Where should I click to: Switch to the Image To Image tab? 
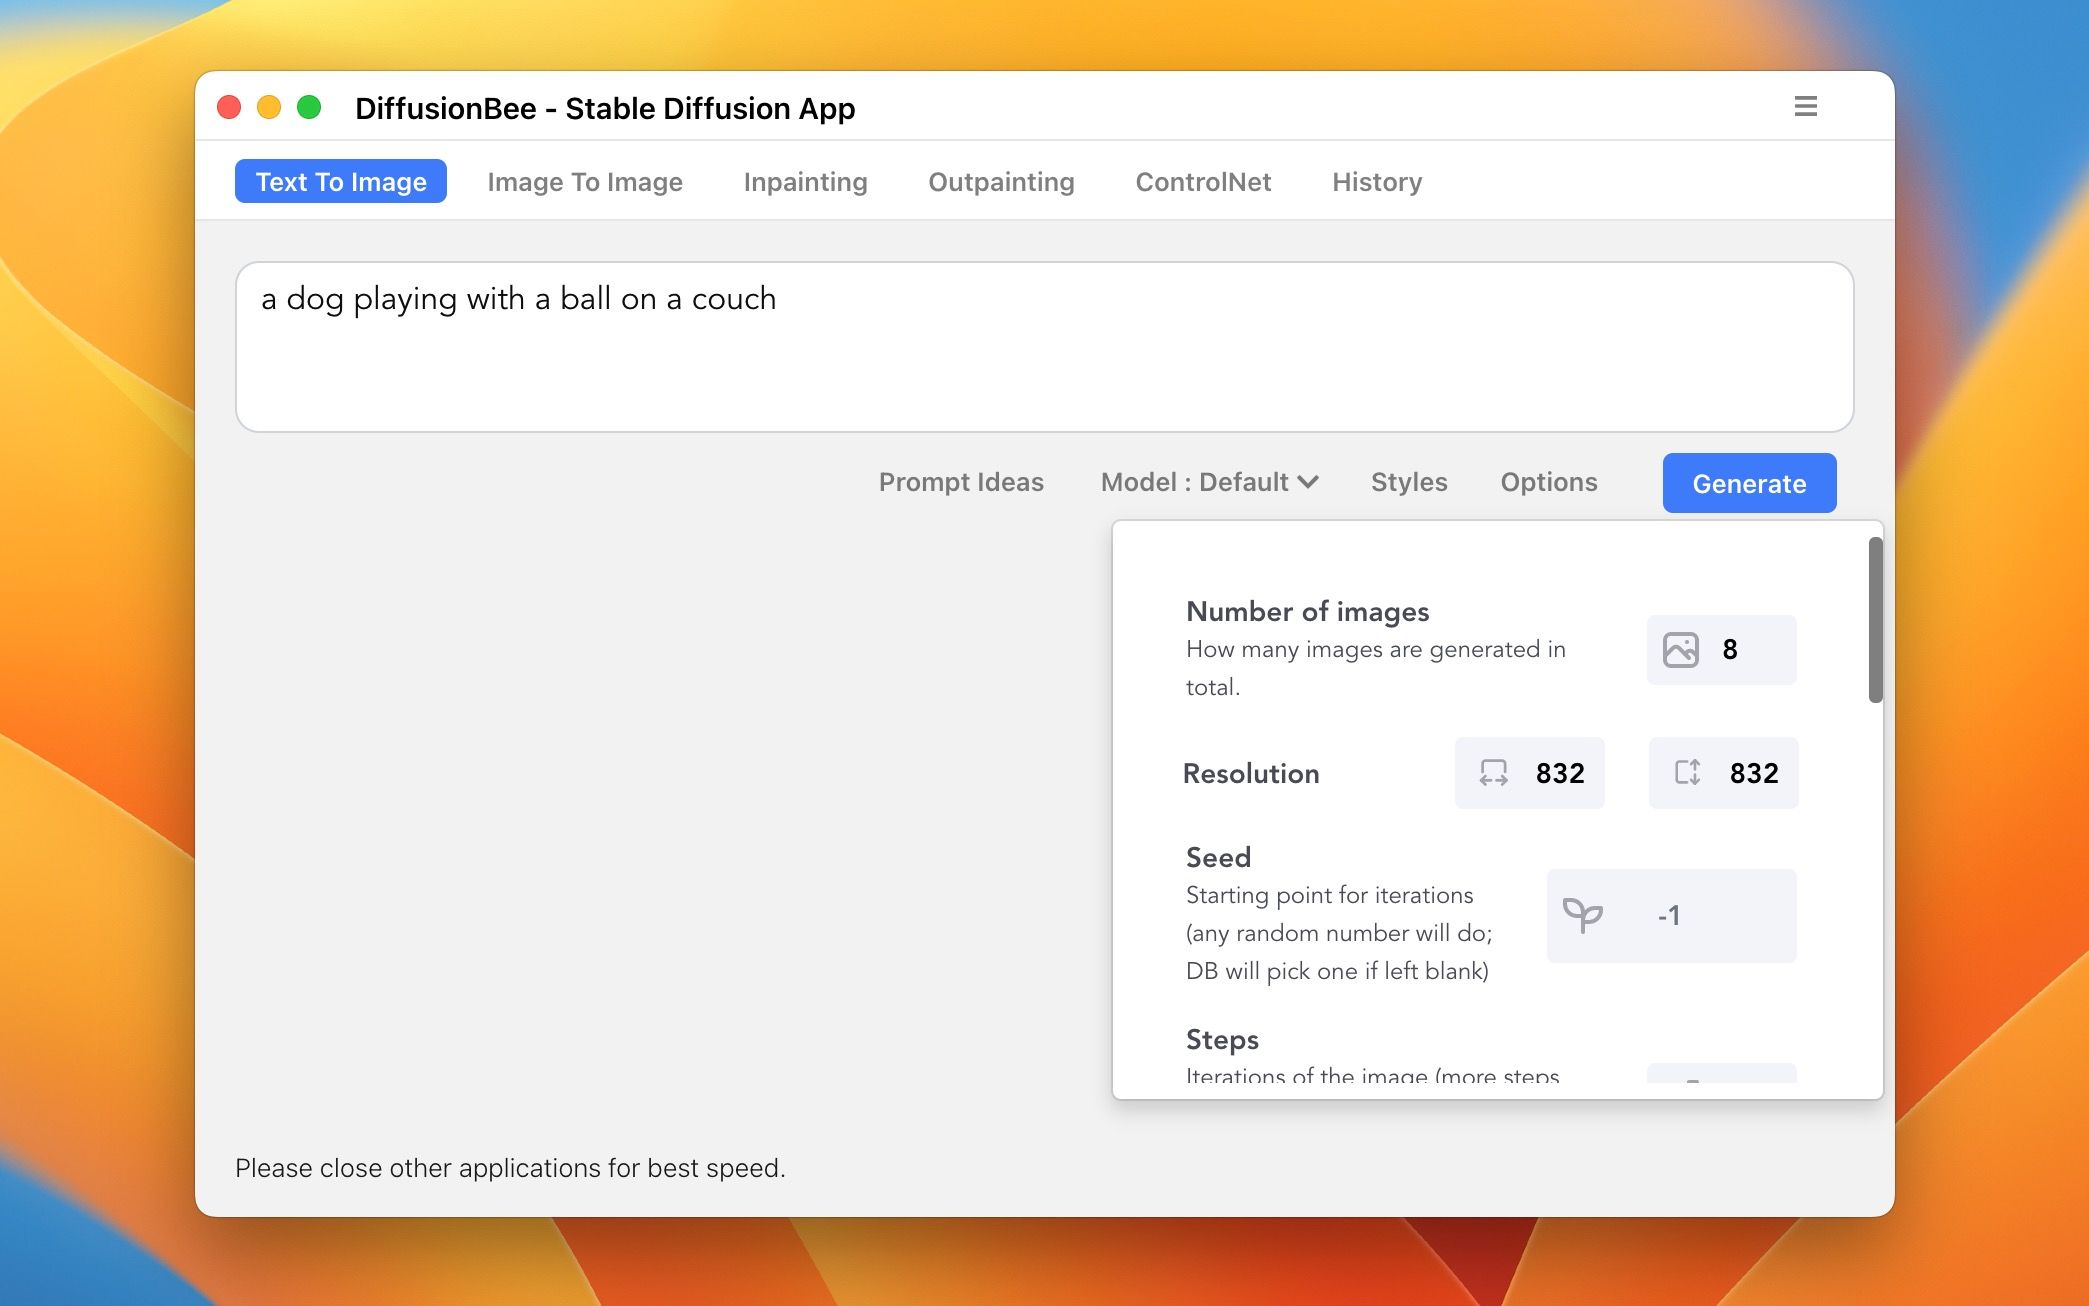585,181
